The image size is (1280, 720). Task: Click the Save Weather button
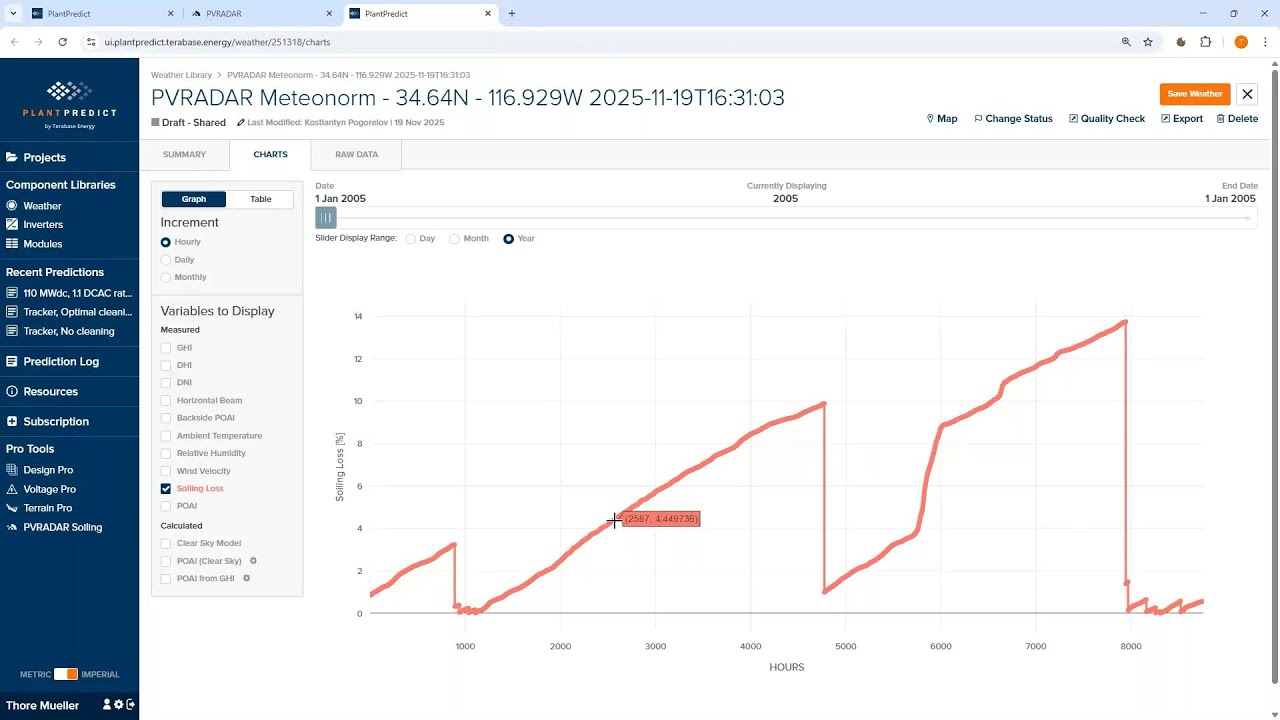1195,94
